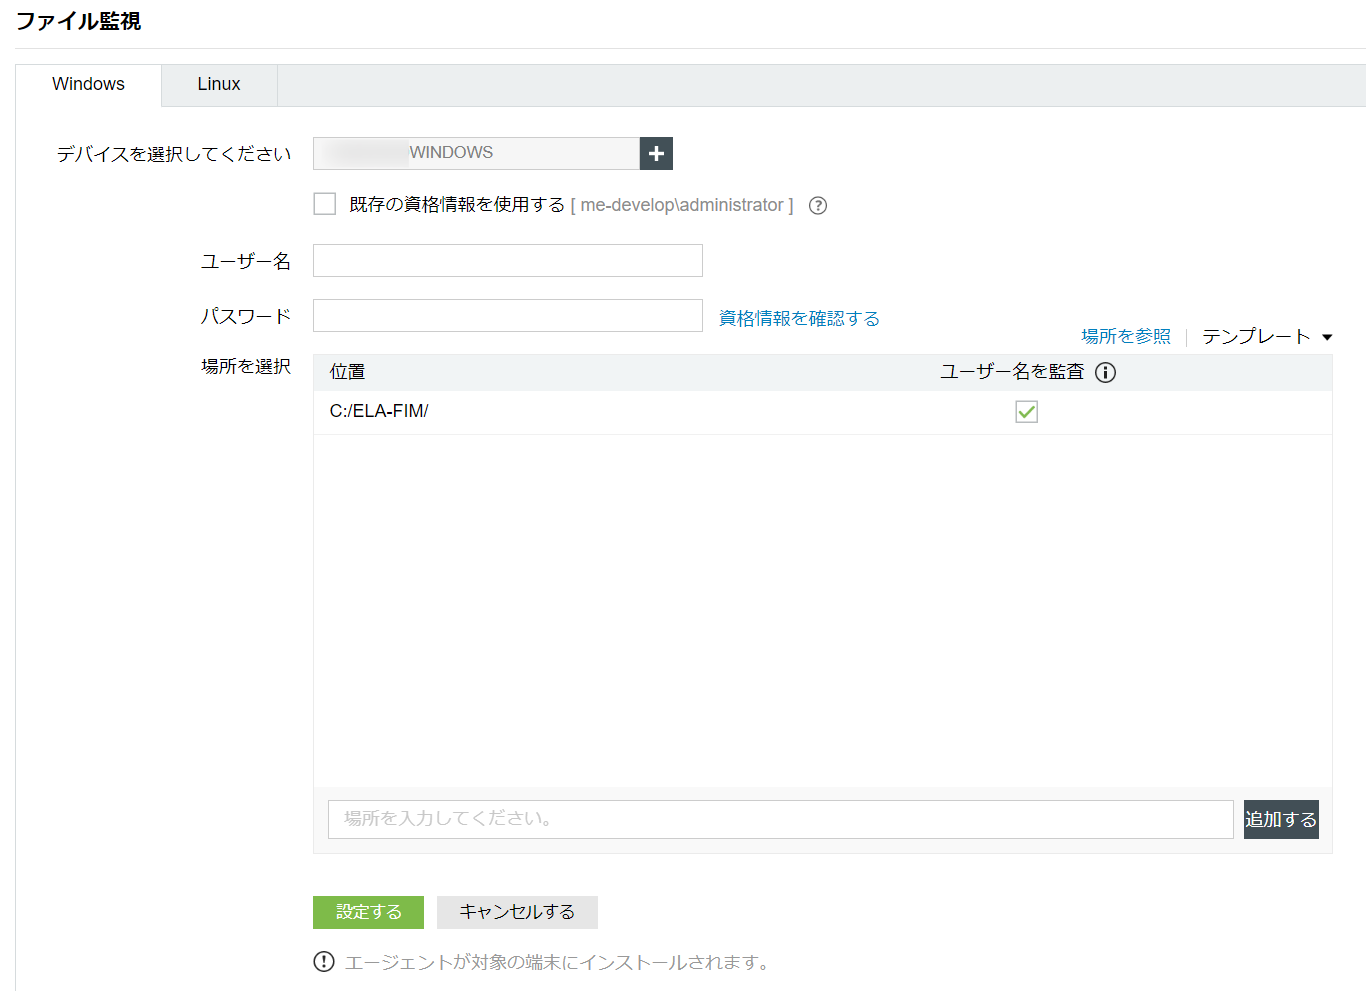Click the 位置 column header
The height and width of the screenshot is (991, 1366).
[x=347, y=372]
